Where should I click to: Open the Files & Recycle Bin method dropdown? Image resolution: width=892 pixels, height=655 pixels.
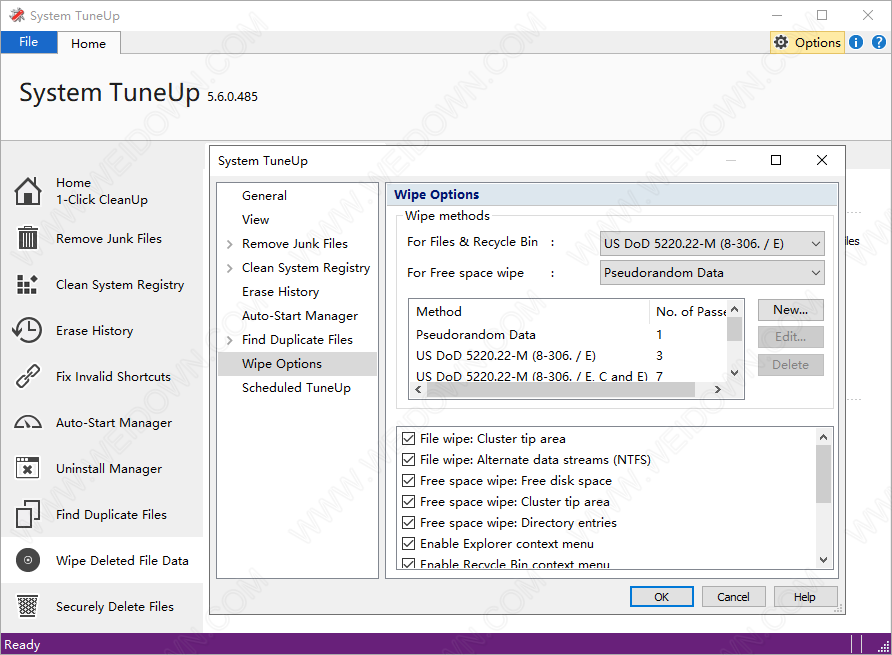coord(712,244)
